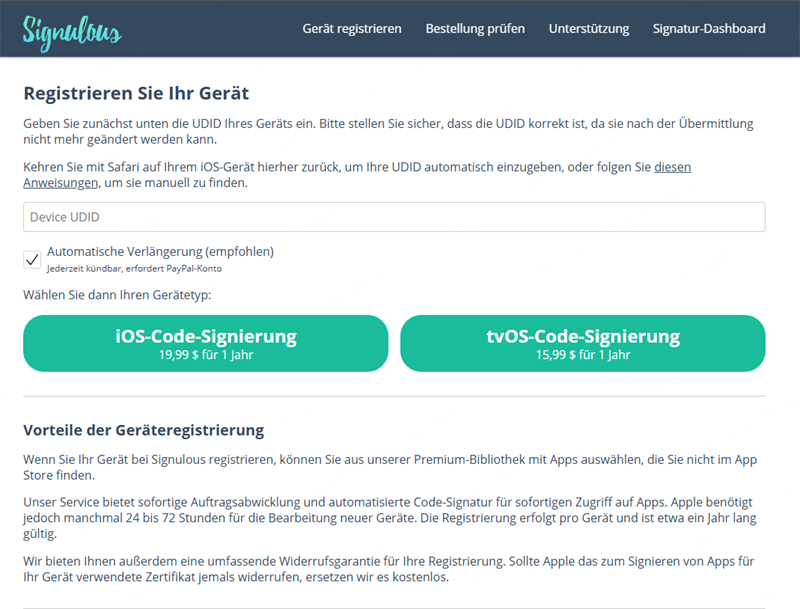Click the 'Vorteile der Geräteregistrierung' heading
800x609 pixels.
point(143,431)
